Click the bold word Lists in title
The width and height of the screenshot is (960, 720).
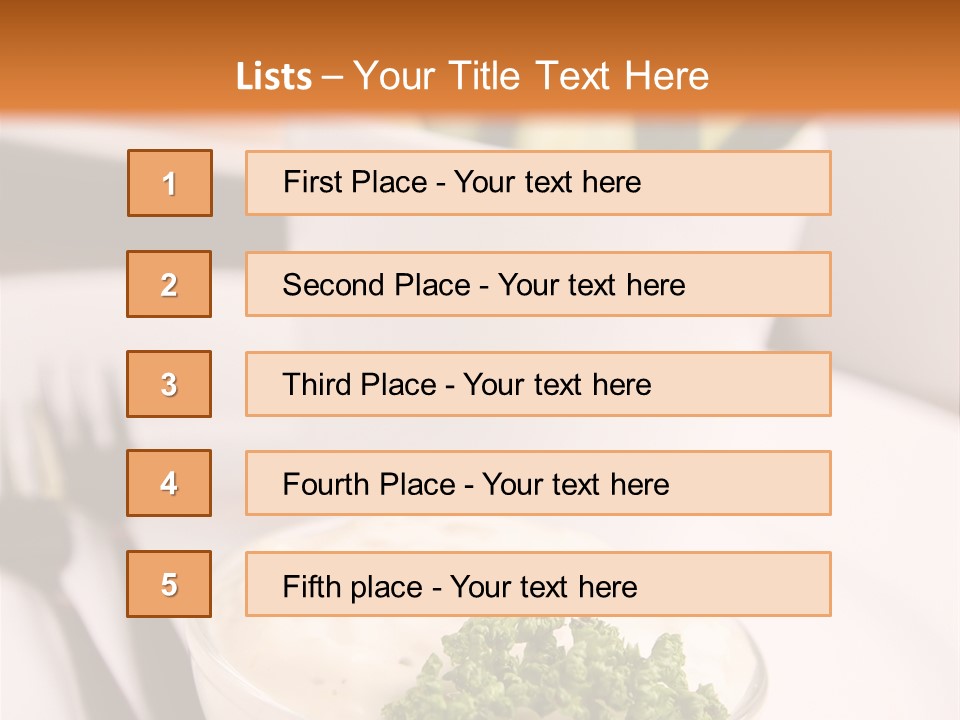coord(274,77)
